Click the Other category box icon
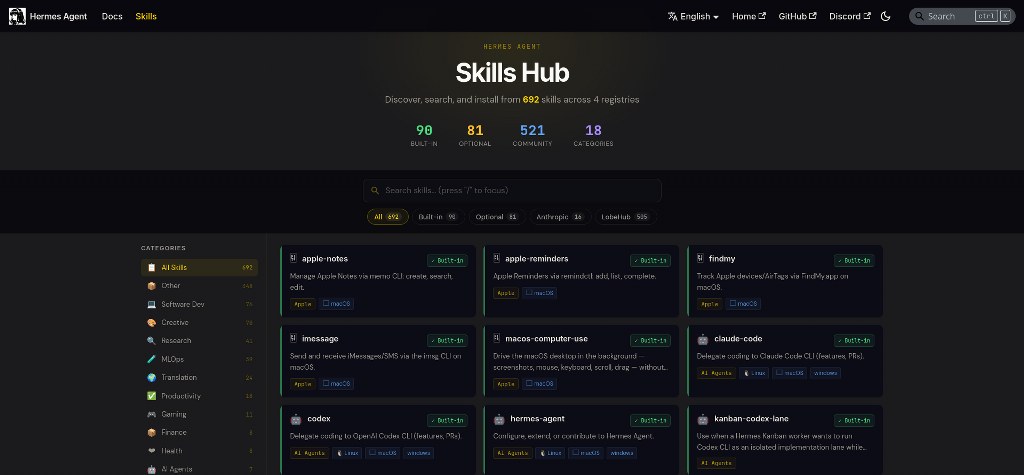 (152, 286)
